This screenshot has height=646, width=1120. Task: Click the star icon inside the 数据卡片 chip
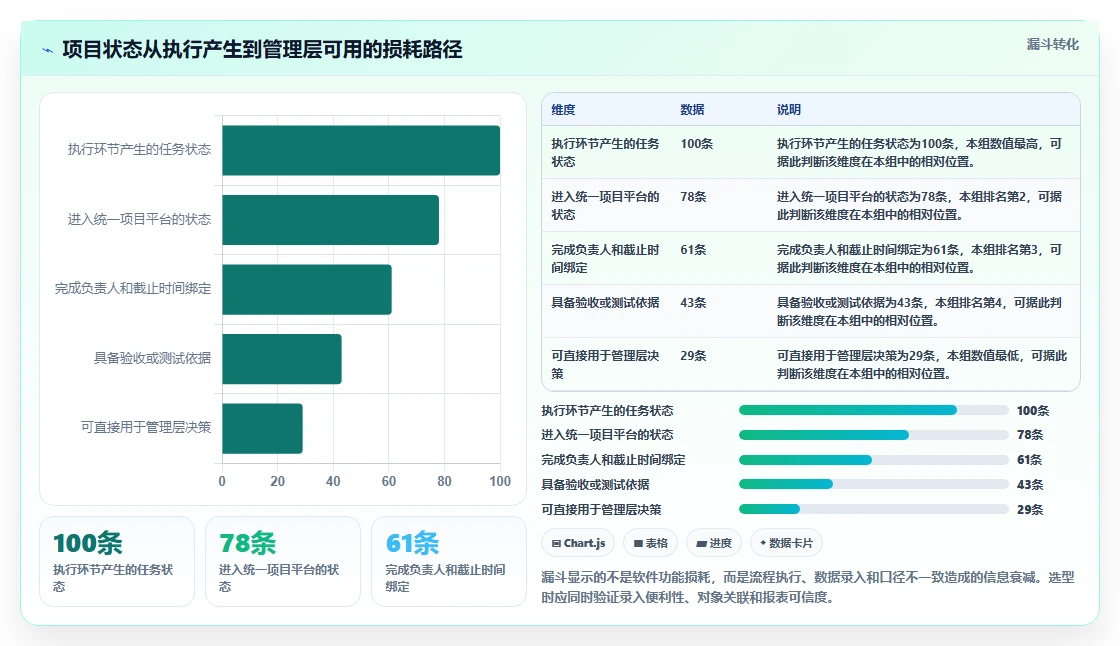tap(764, 543)
